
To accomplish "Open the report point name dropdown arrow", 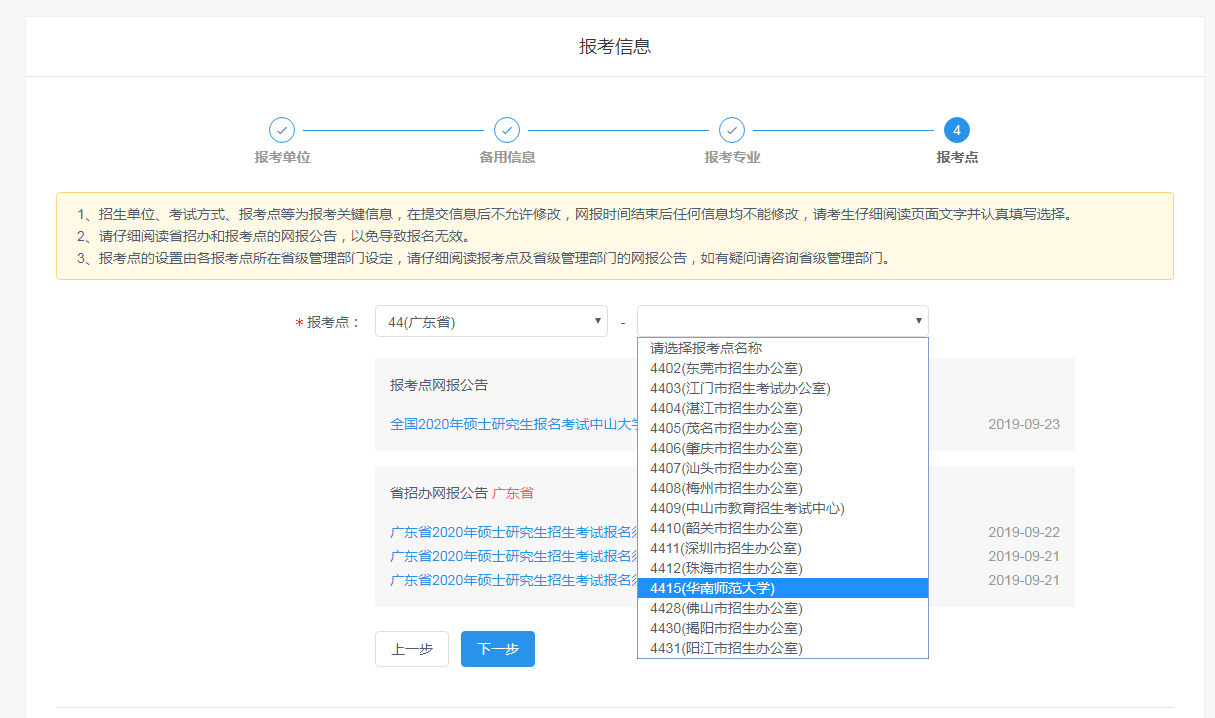I will click(917, 320).
